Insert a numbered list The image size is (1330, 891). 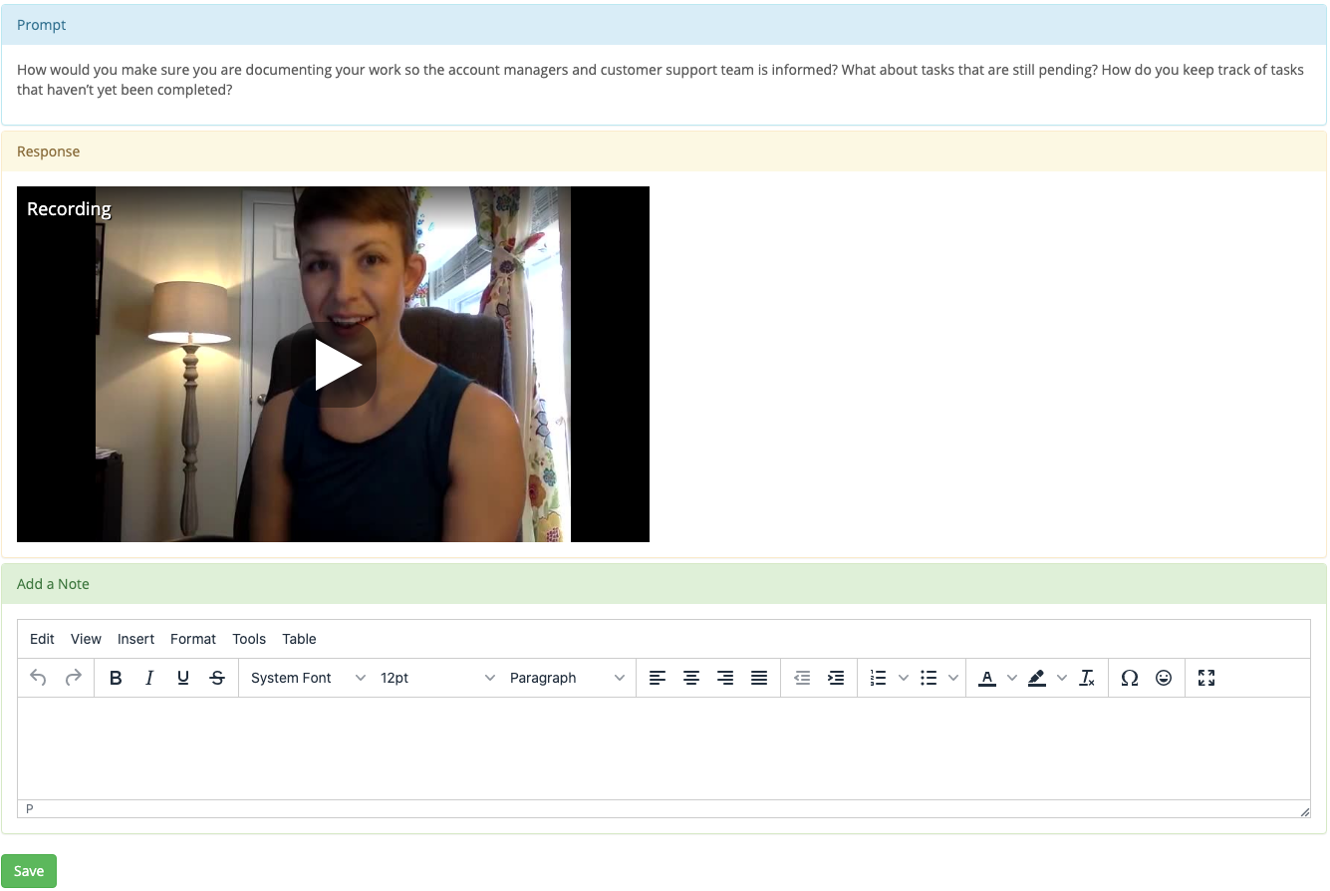[879, 678]
